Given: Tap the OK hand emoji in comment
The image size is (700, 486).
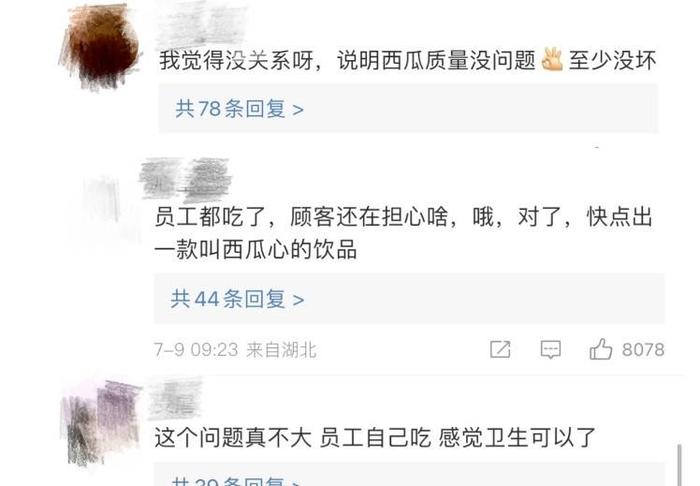Looking at the screenshot, I should tap(552, 60).
